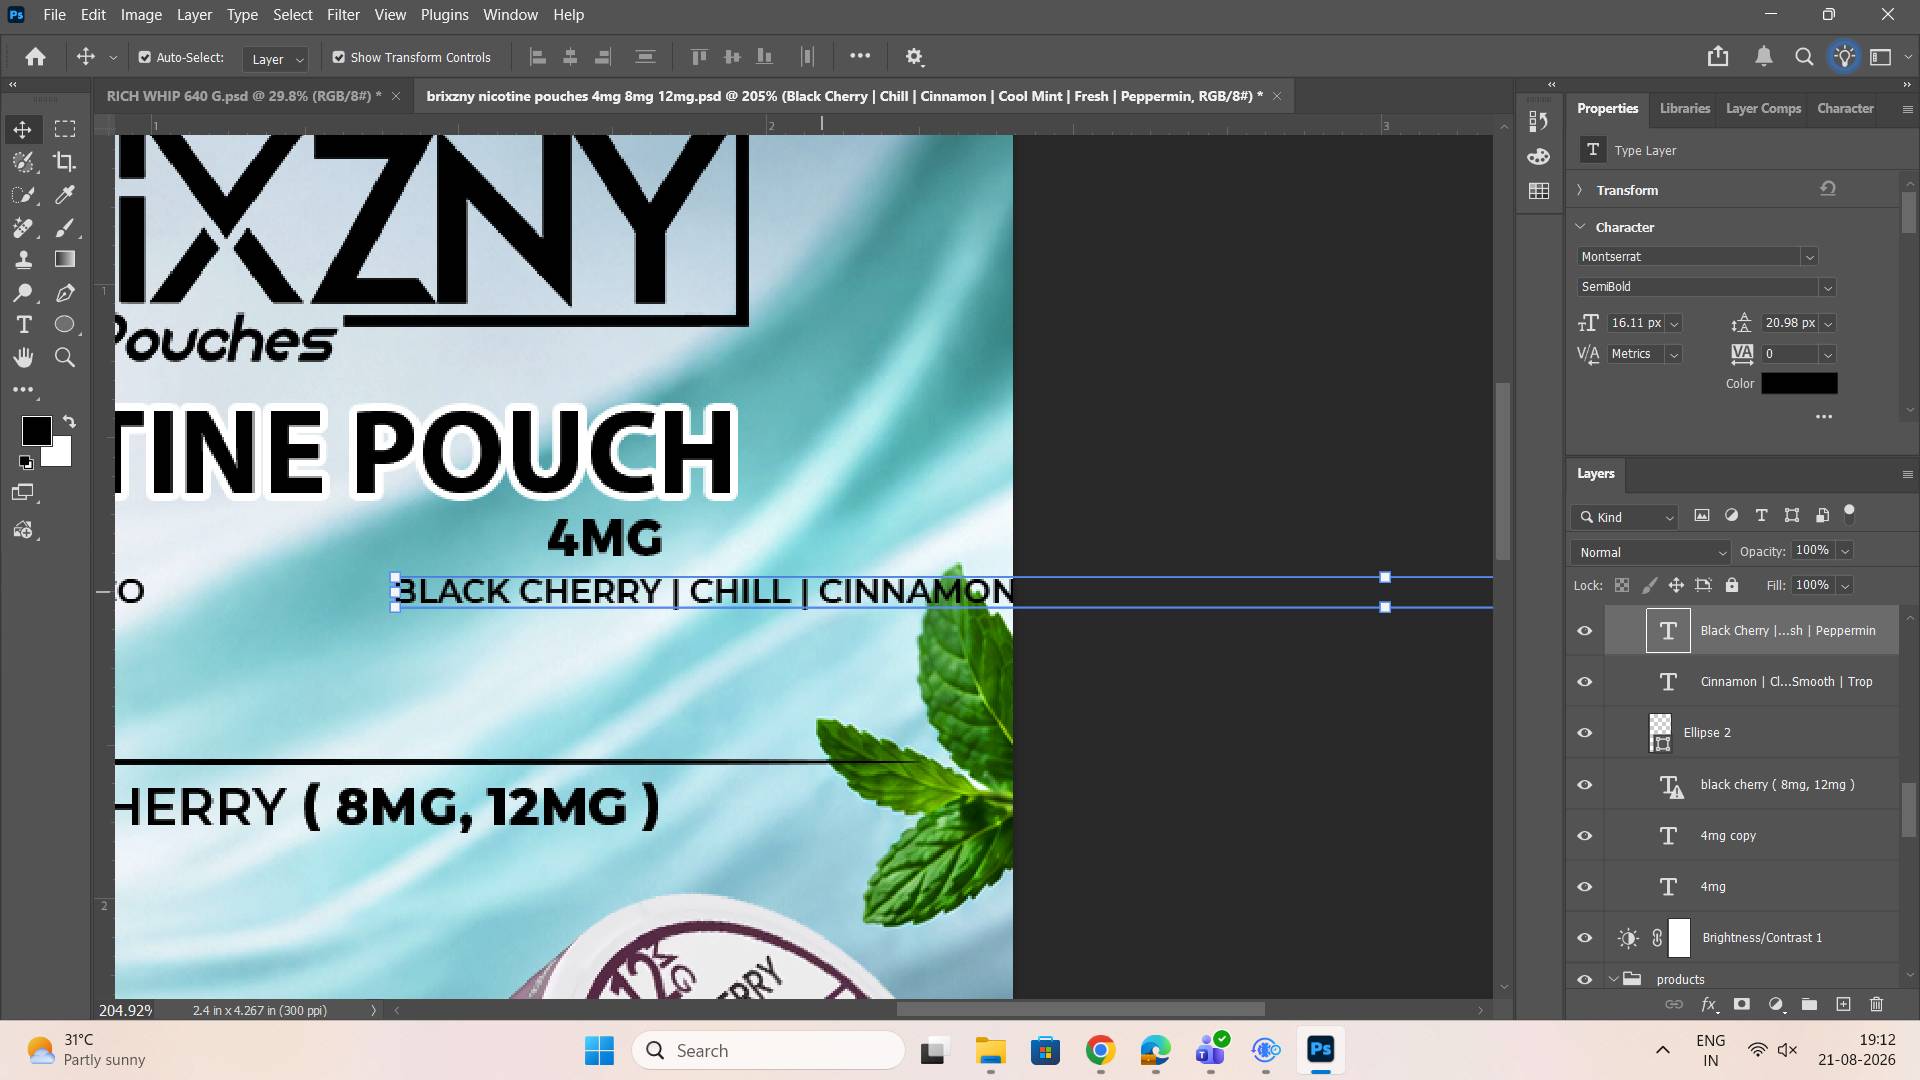Toggle the Auto-Select checkbox
Image resolution: width=1920 pixels, height=1080 pixels.
click(x=145, y=58)
